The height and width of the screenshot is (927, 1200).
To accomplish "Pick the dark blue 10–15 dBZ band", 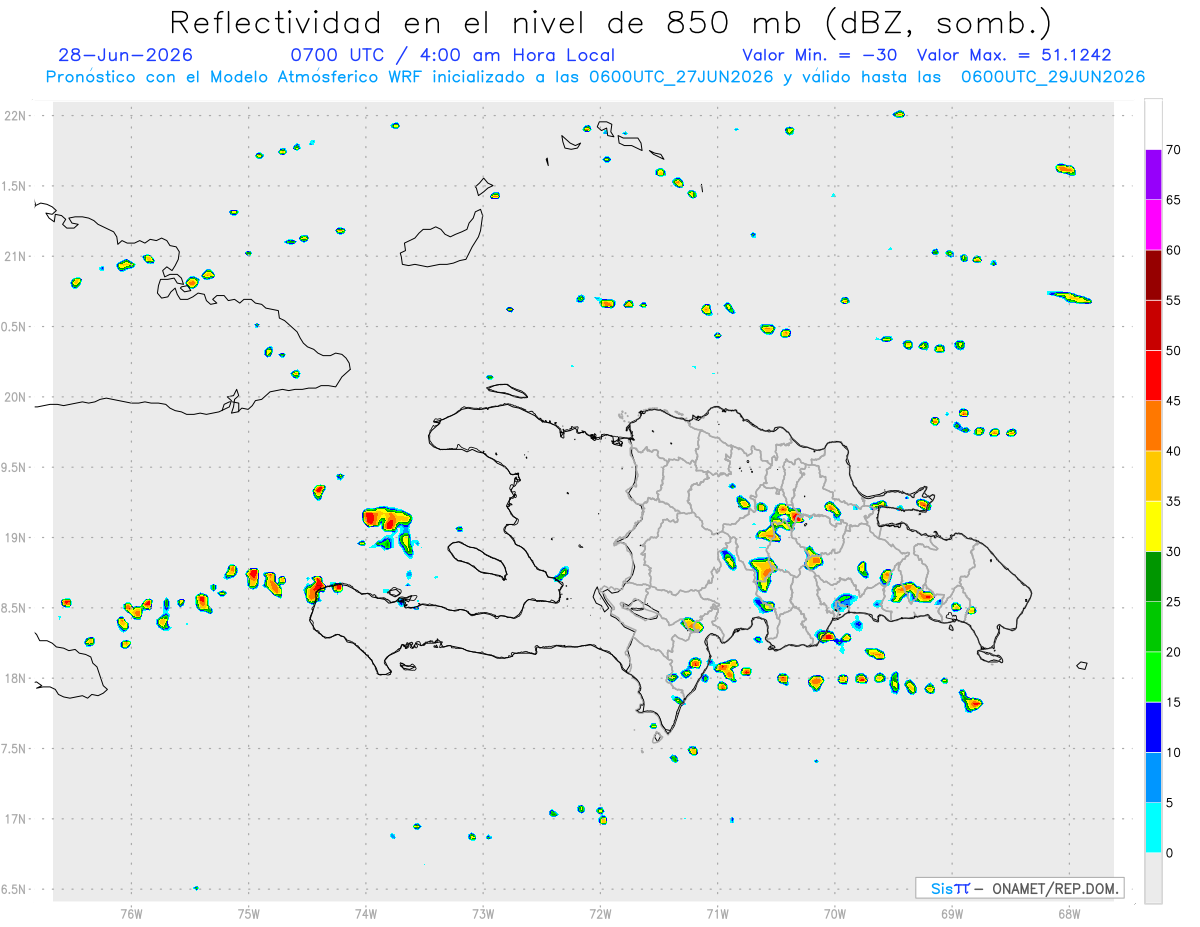I will pos(1153,727).
